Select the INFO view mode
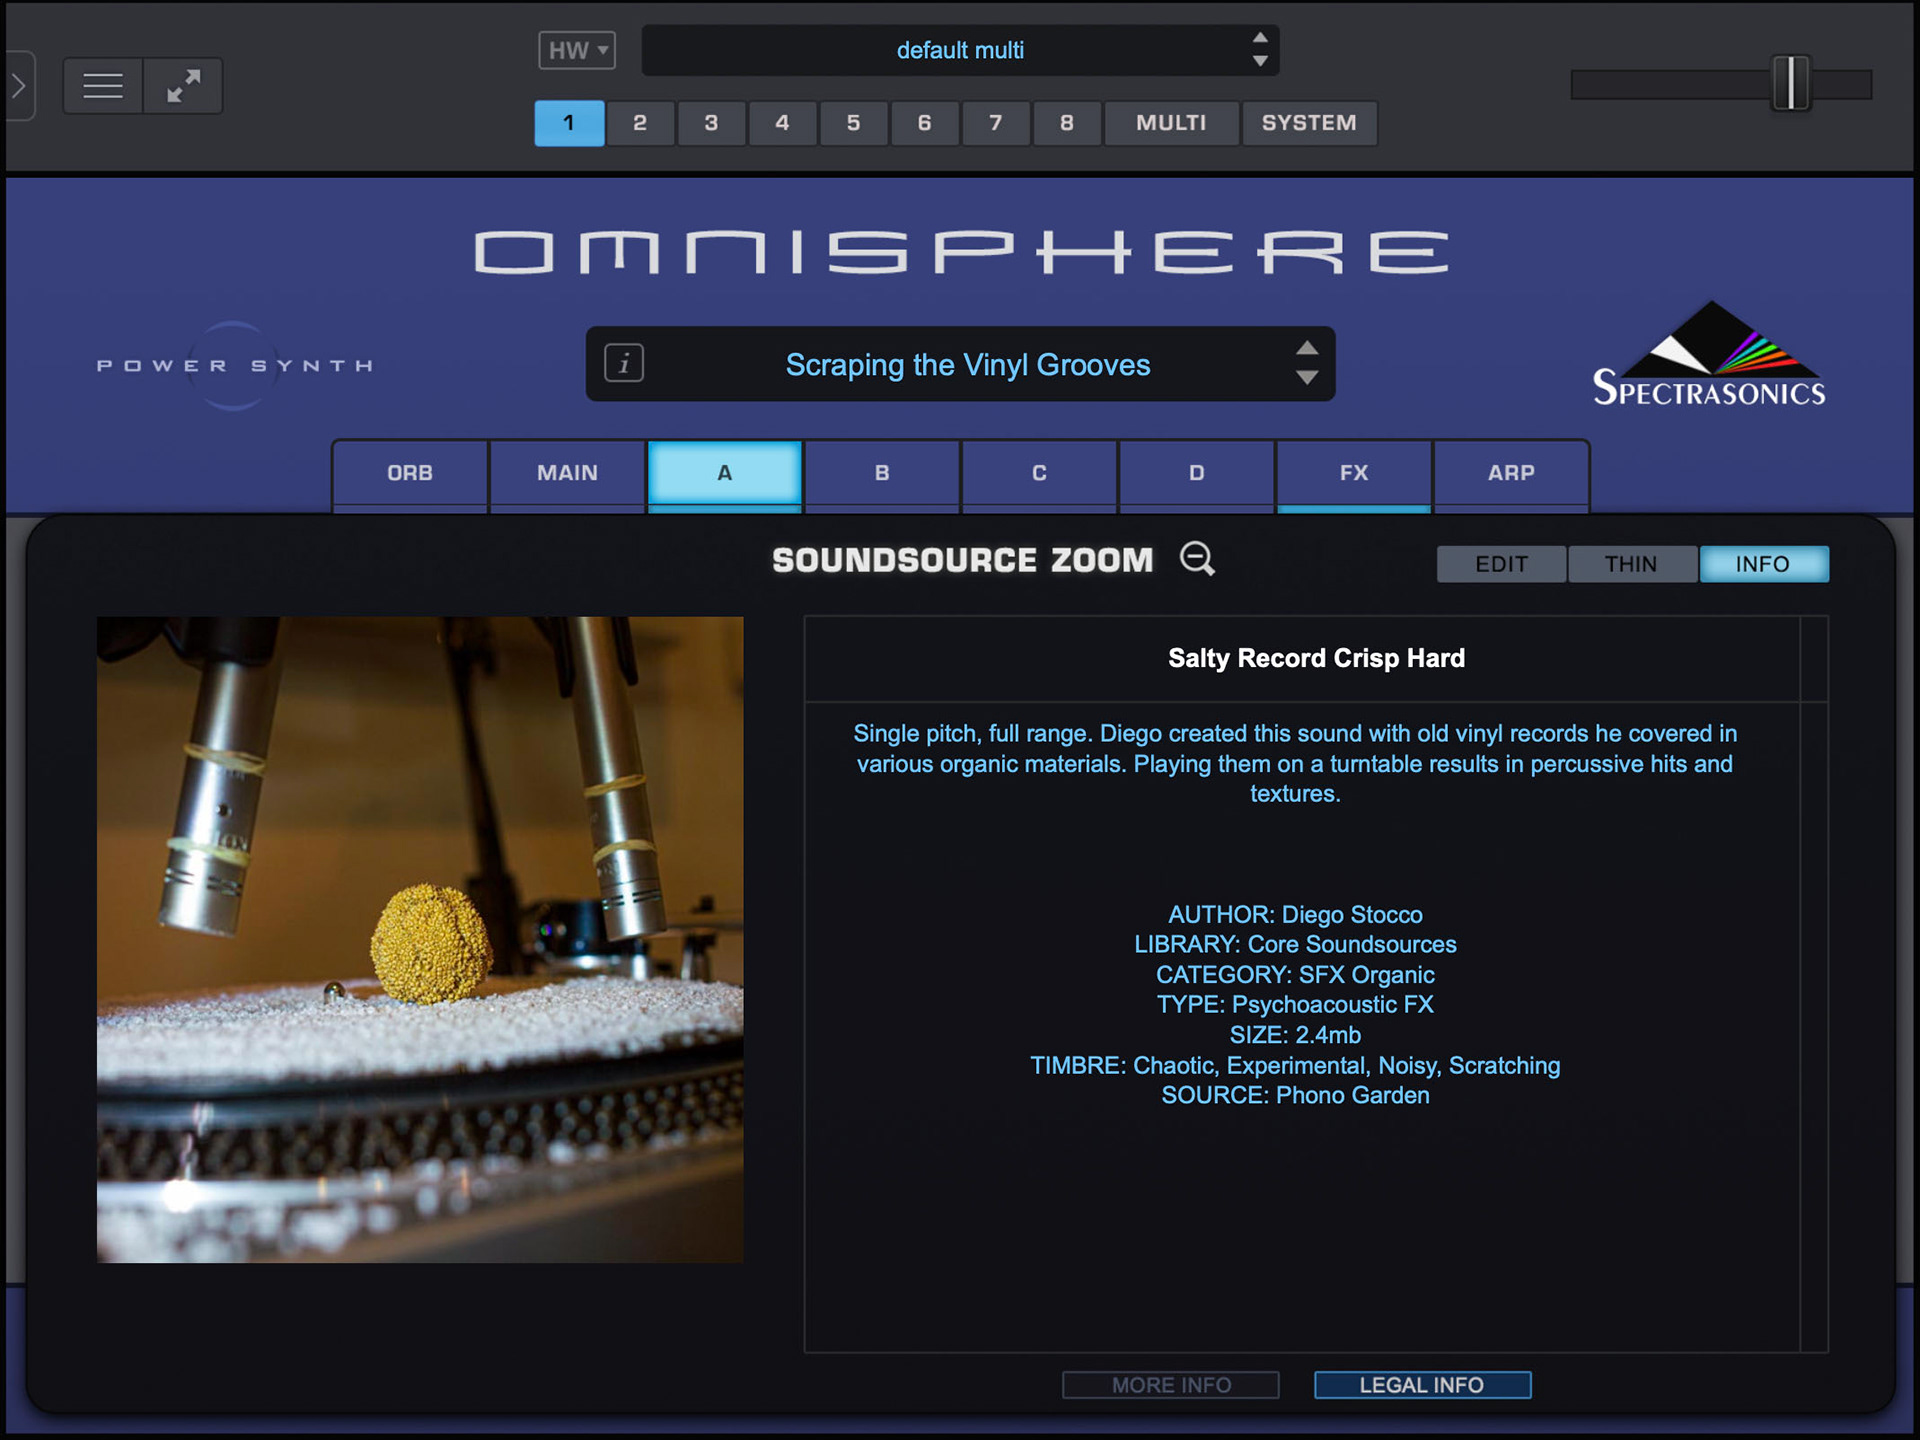This screenshot has width=1920, height=1440. tap(1762, 564)
